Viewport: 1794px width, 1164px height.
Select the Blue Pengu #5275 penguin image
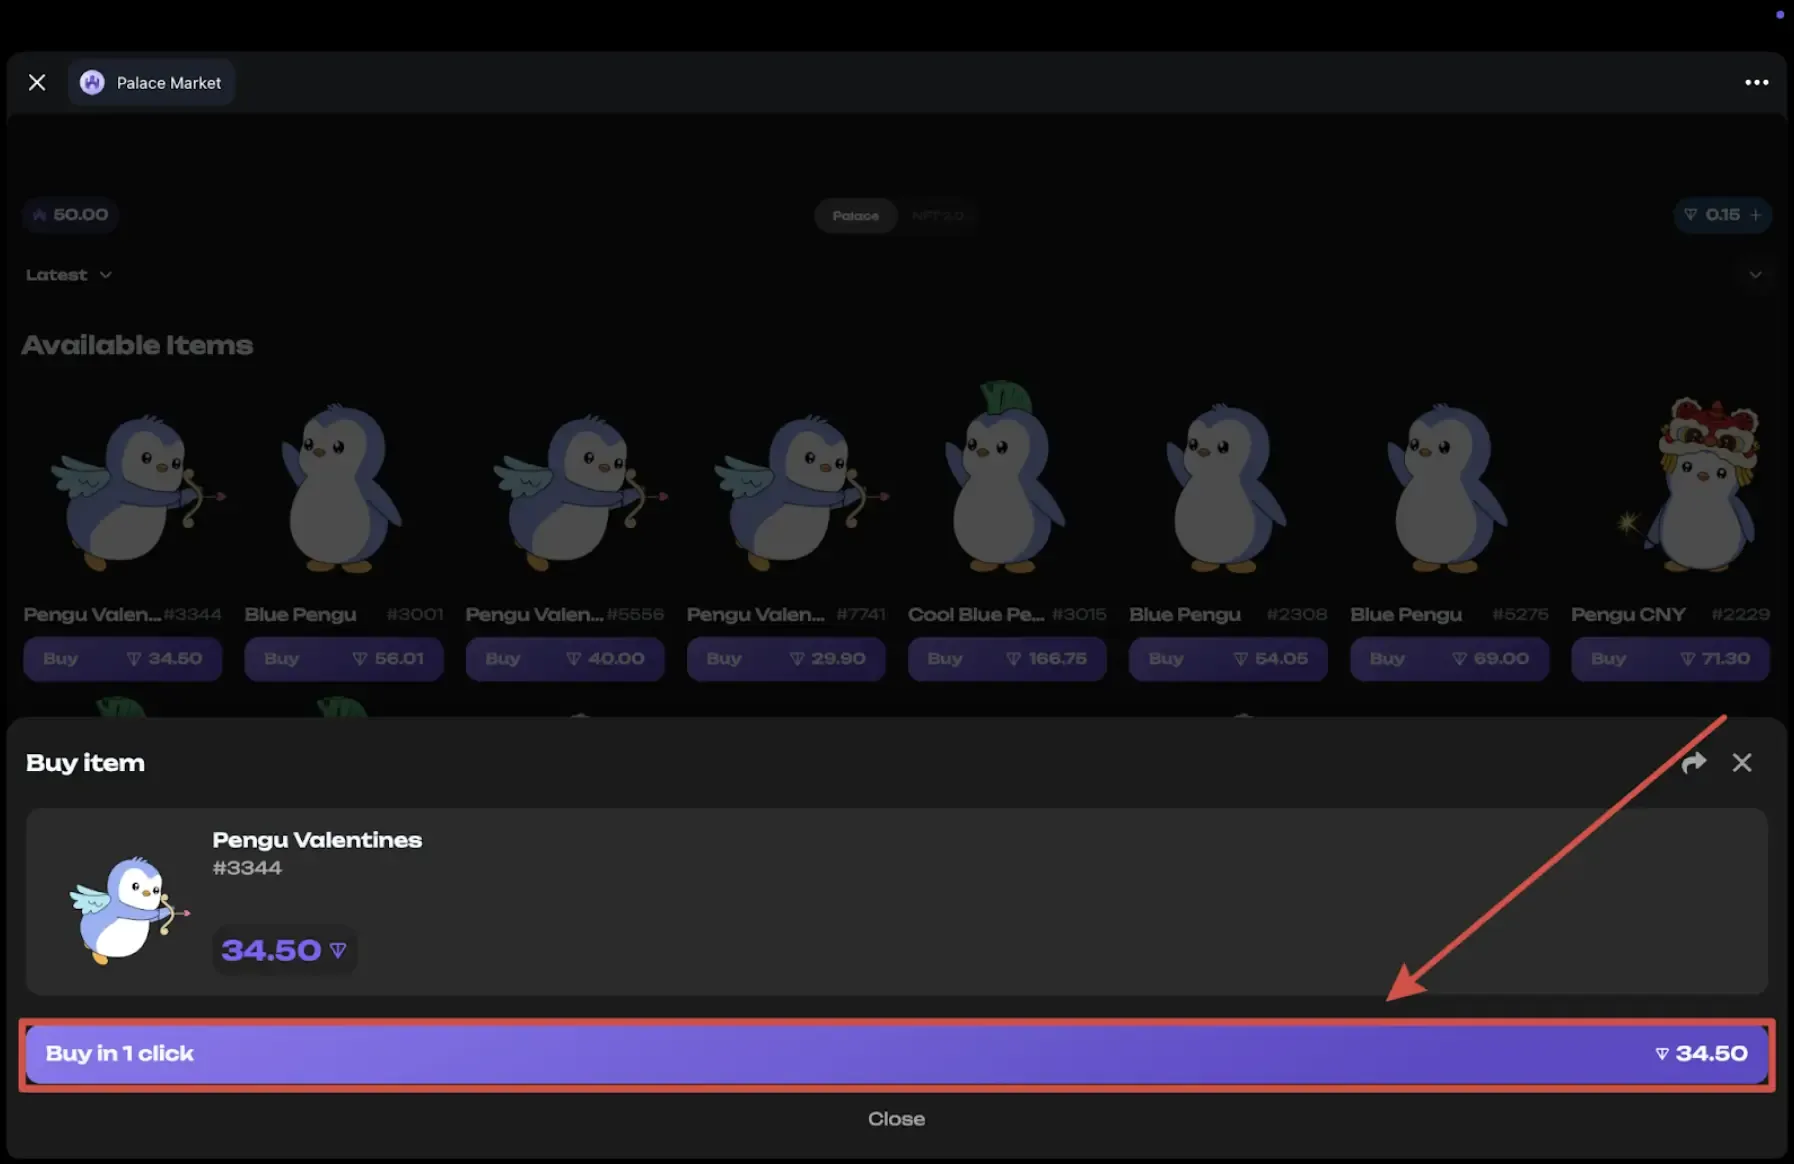point(1448,490)
